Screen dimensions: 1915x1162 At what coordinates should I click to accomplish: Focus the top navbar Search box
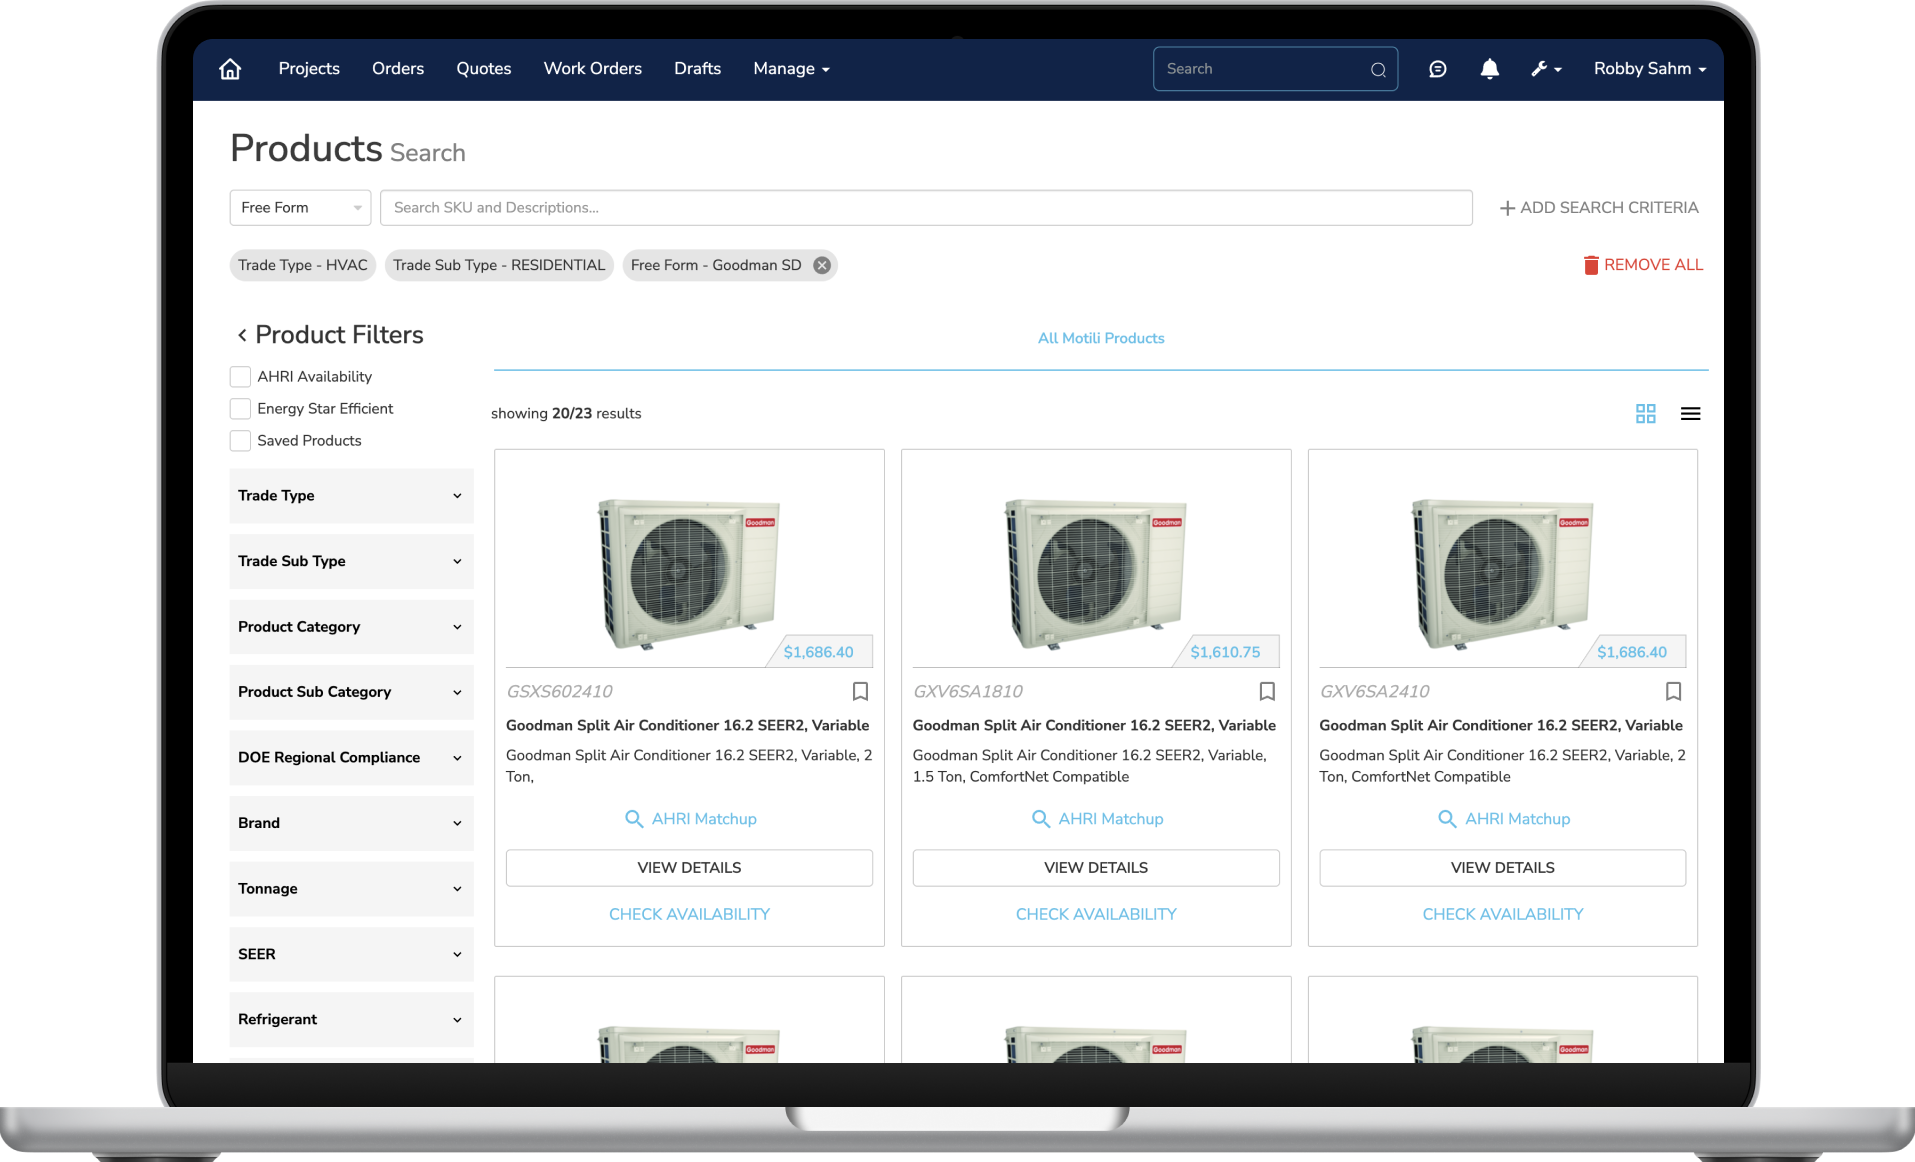1275,69
